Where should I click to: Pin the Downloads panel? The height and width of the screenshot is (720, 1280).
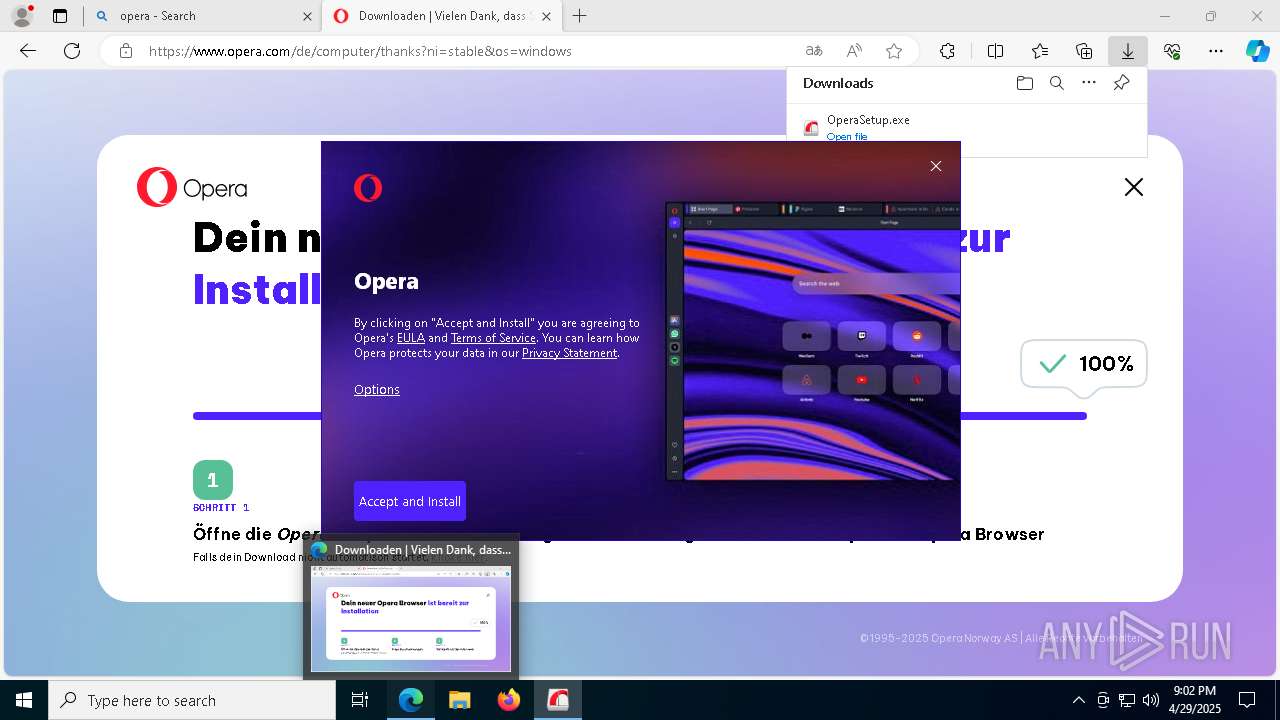tap(1122, 83)
